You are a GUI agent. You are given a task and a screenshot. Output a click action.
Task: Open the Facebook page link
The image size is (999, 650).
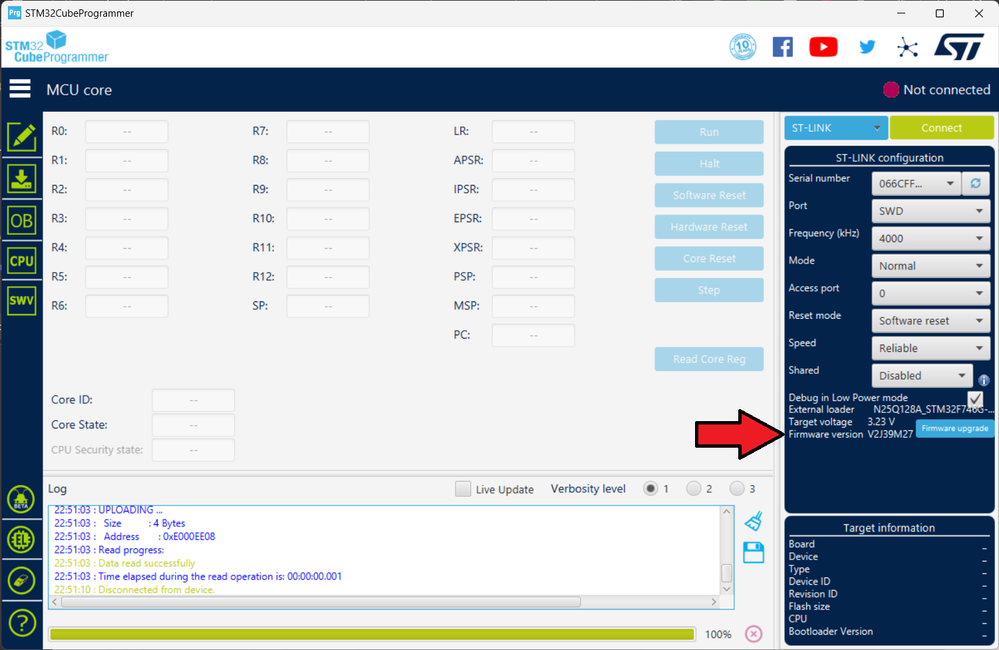pyautogui.click(x=782, y=47)
